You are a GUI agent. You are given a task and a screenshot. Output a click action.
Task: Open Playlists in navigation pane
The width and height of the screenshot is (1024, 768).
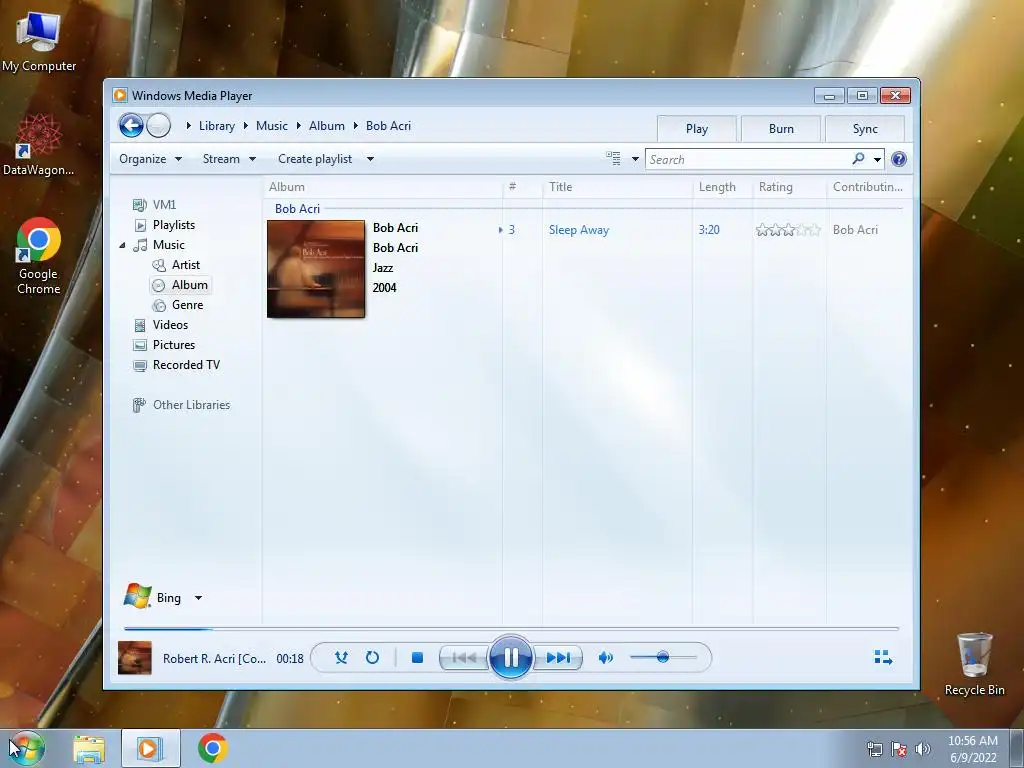coord(174,225)
